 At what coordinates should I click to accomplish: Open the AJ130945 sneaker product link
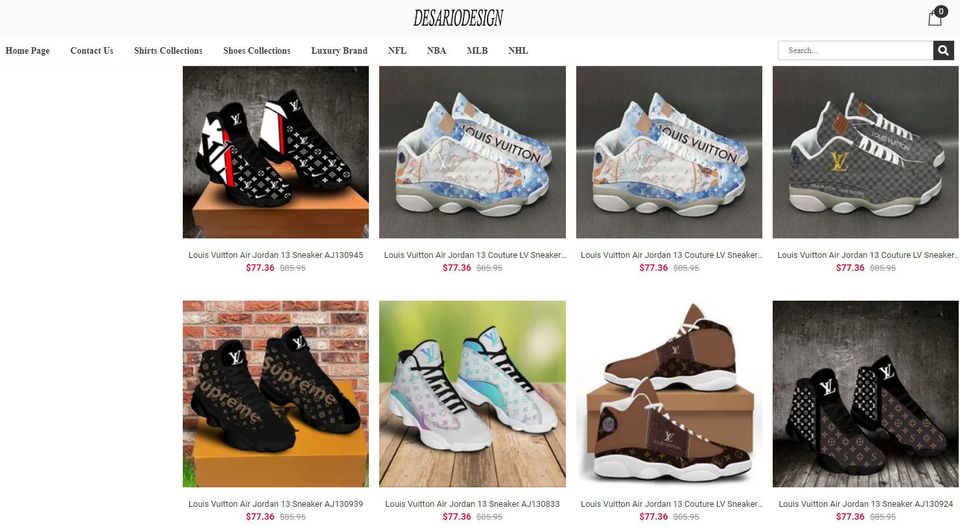click(276, 255)
